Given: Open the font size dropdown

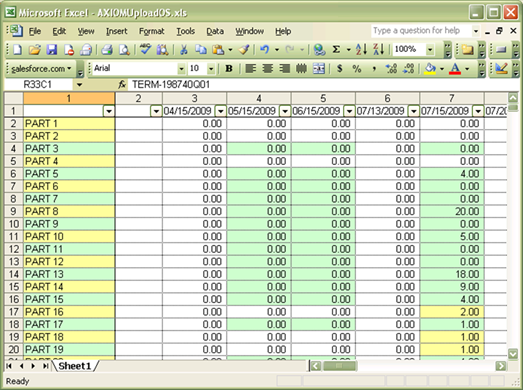Looking at the screenshot, I should [x=211, y=69].
